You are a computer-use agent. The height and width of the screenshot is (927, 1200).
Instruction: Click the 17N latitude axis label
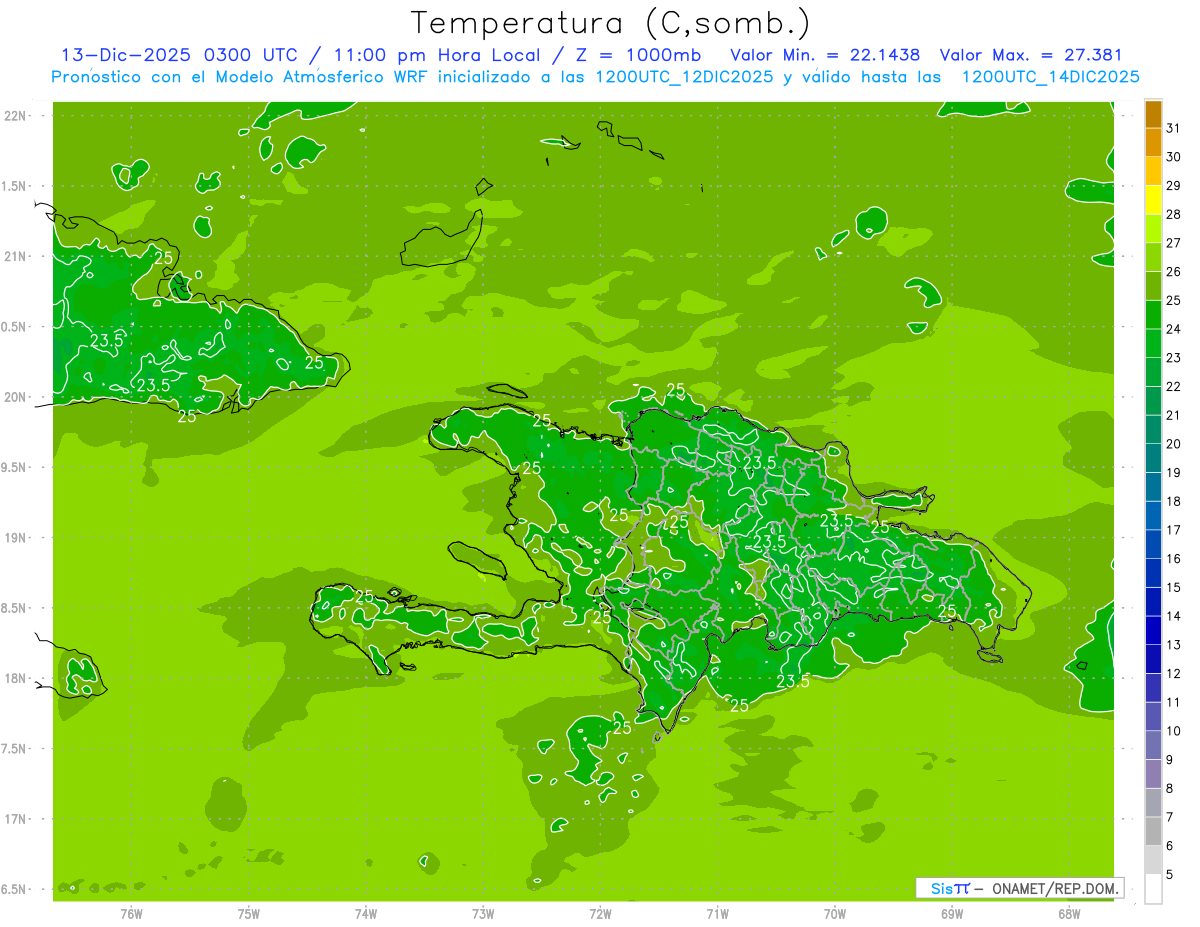(16, 819)
